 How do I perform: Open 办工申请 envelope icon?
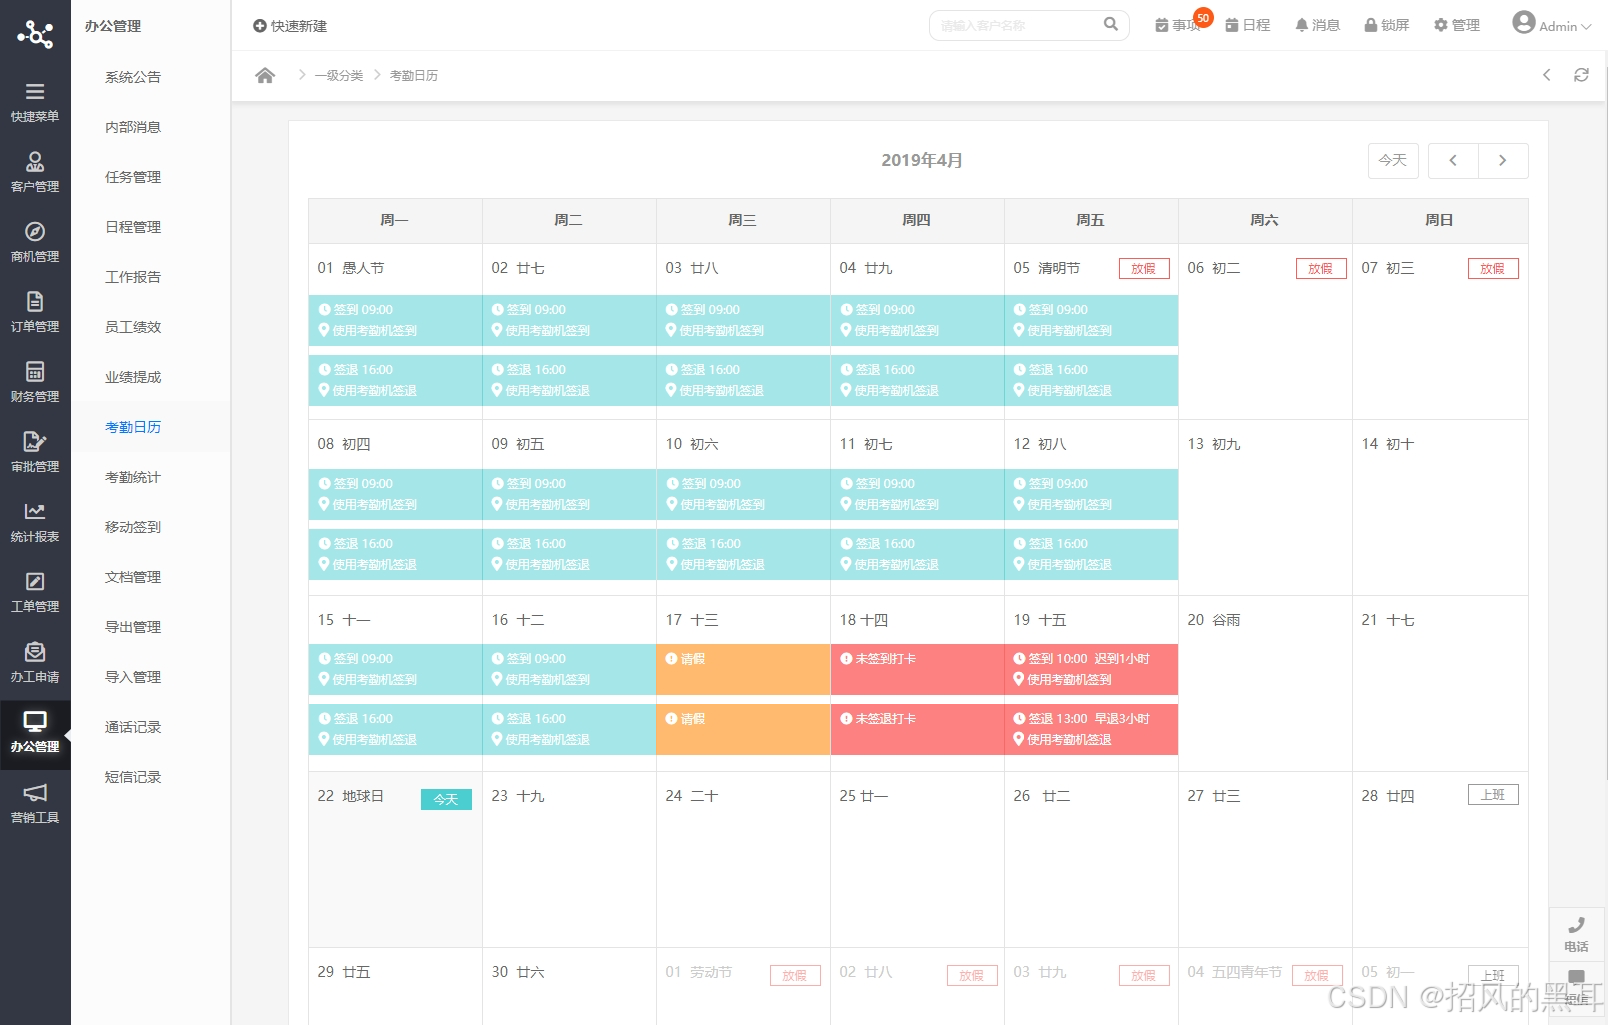[35, 652]
